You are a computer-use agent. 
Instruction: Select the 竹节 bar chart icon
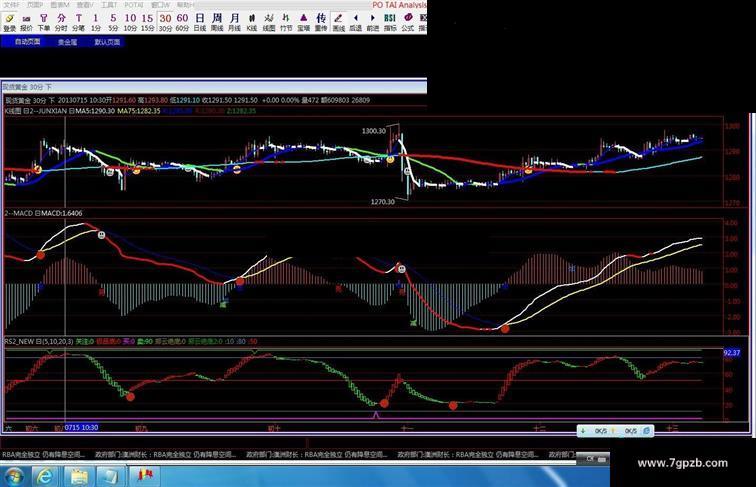coord(286,21)
